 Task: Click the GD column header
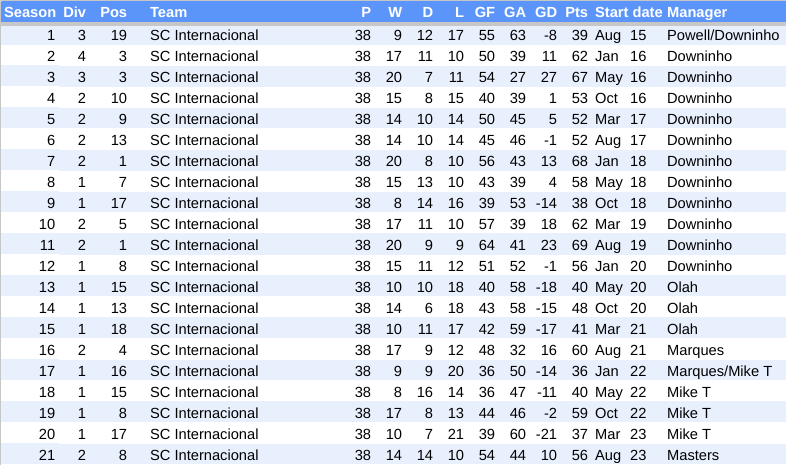(545, 12)
